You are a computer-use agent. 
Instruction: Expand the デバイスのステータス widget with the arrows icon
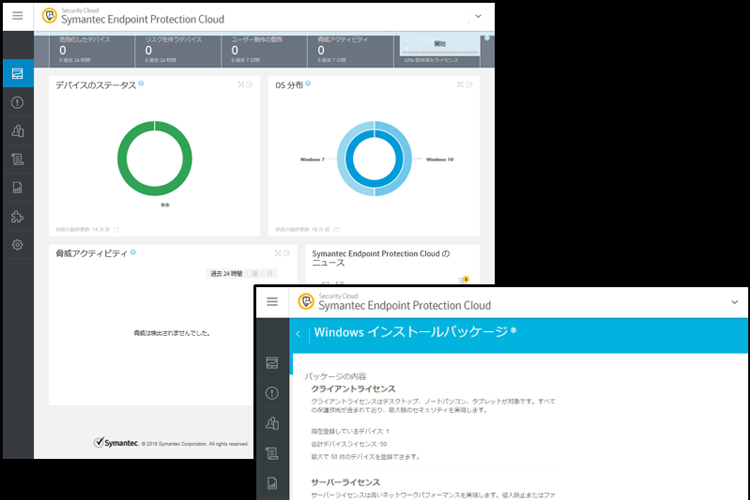coord(241,84)
